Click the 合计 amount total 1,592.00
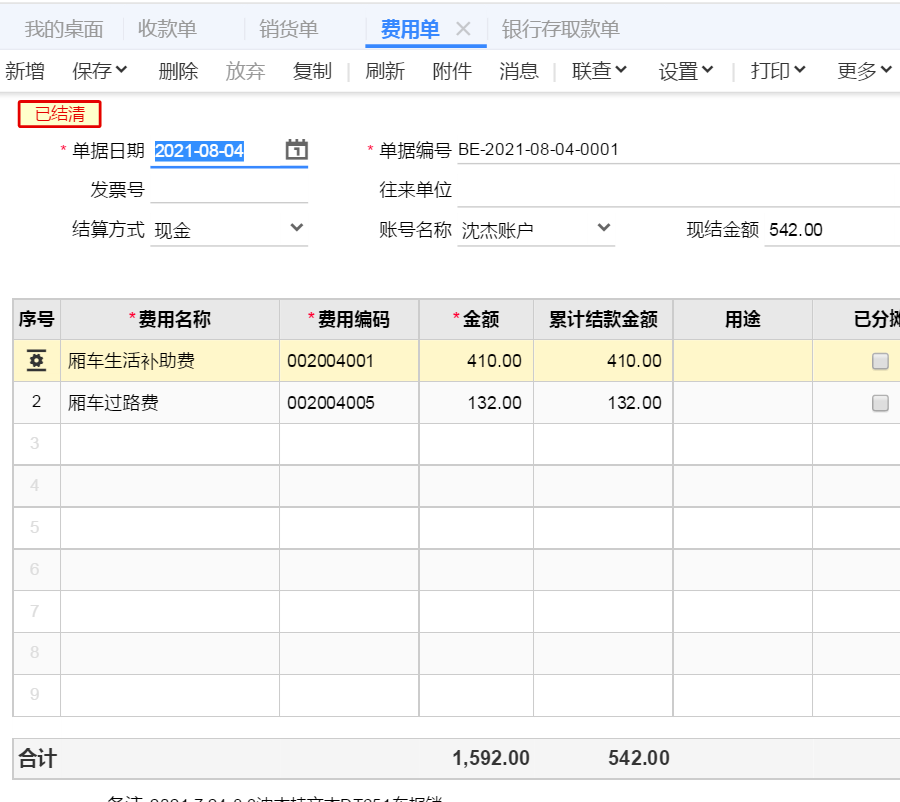 (491, 758)
